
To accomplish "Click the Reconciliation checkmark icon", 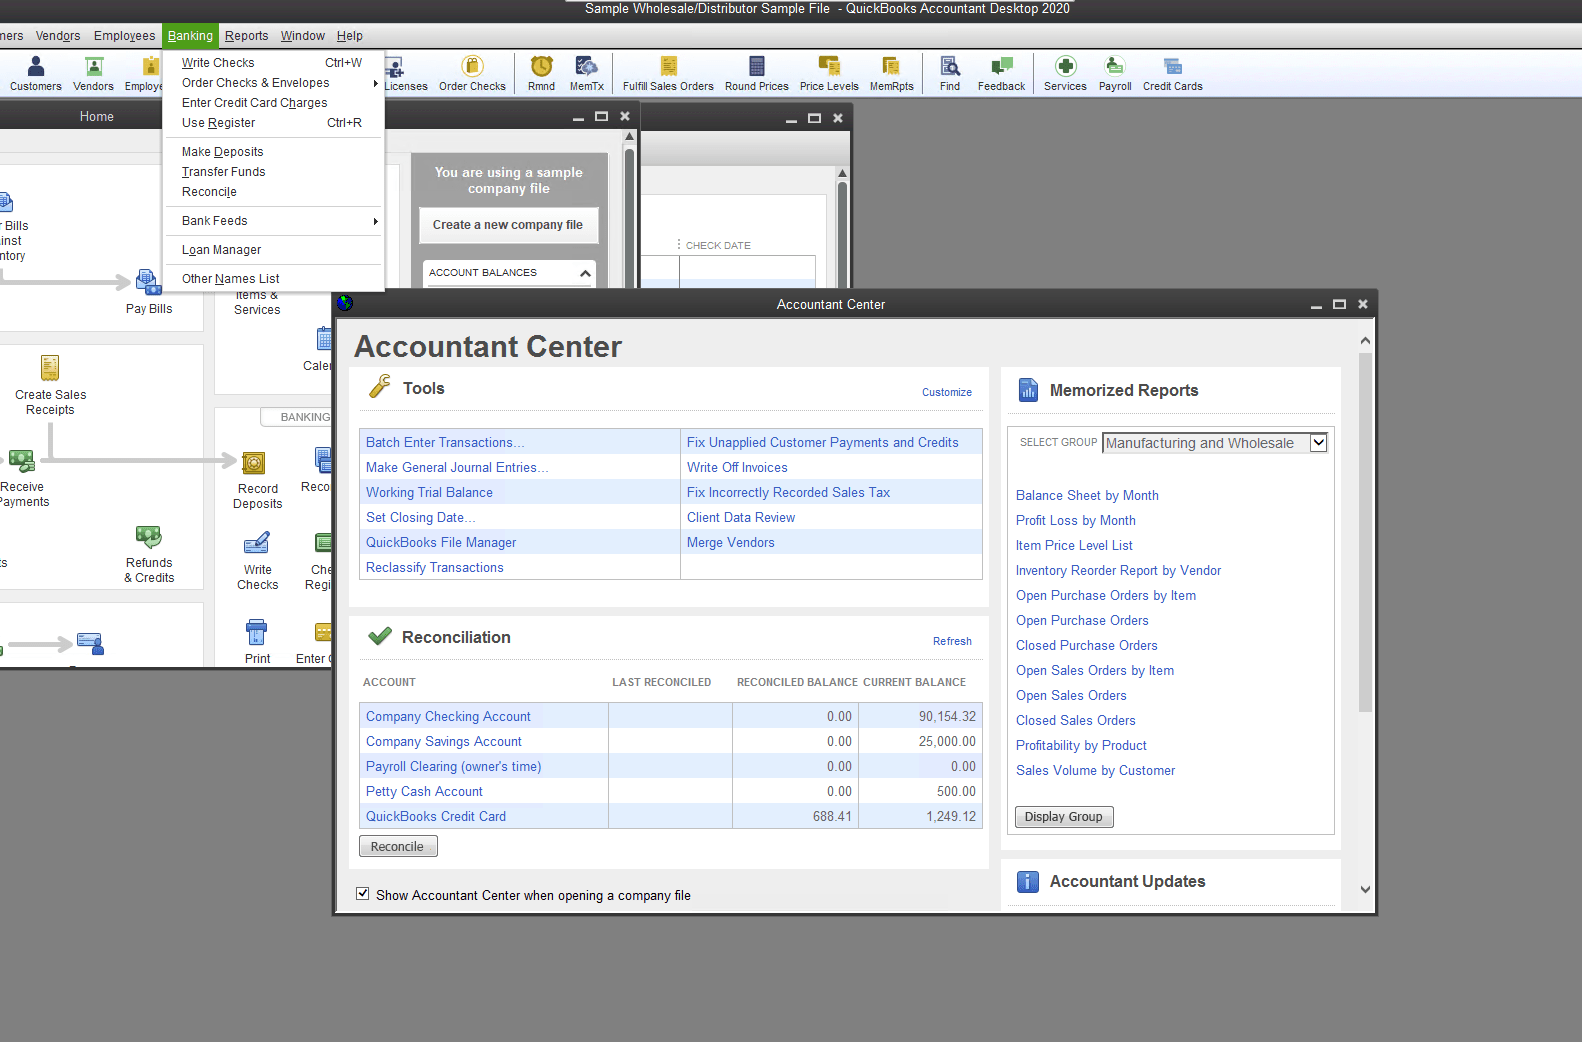I will 380,636.
